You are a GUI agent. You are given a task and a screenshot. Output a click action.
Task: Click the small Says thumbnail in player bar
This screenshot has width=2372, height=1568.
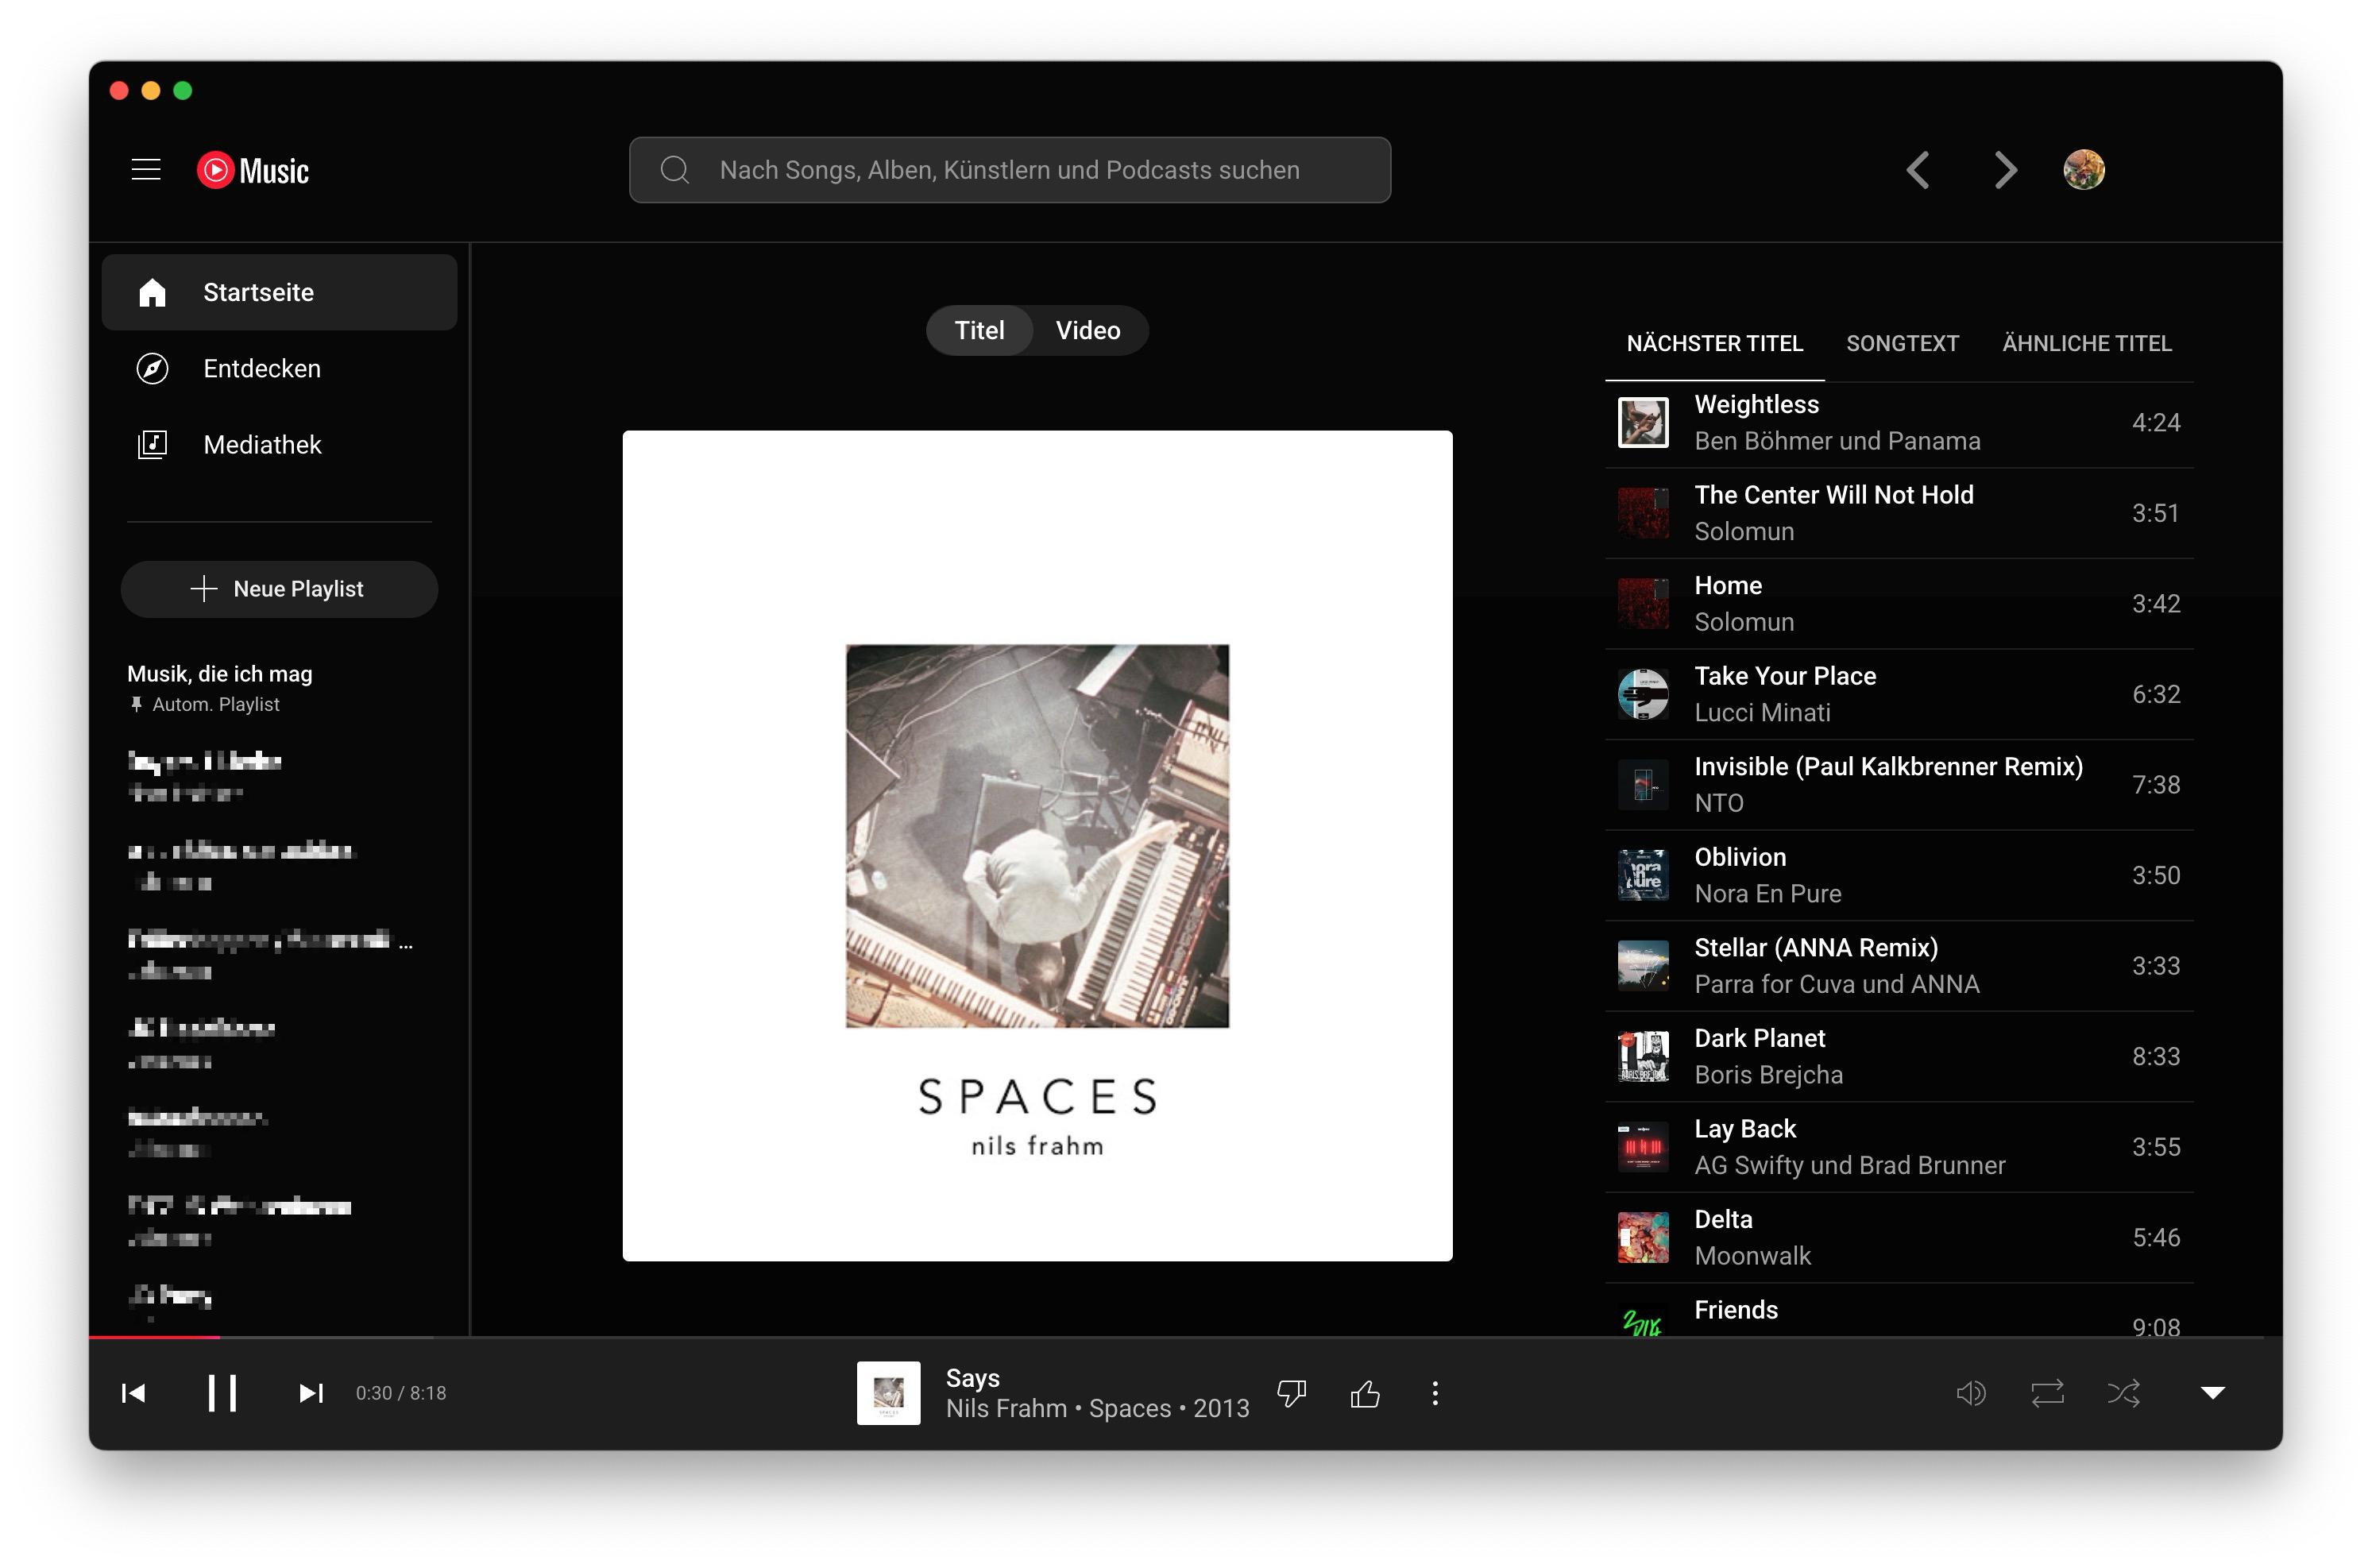888,1393
